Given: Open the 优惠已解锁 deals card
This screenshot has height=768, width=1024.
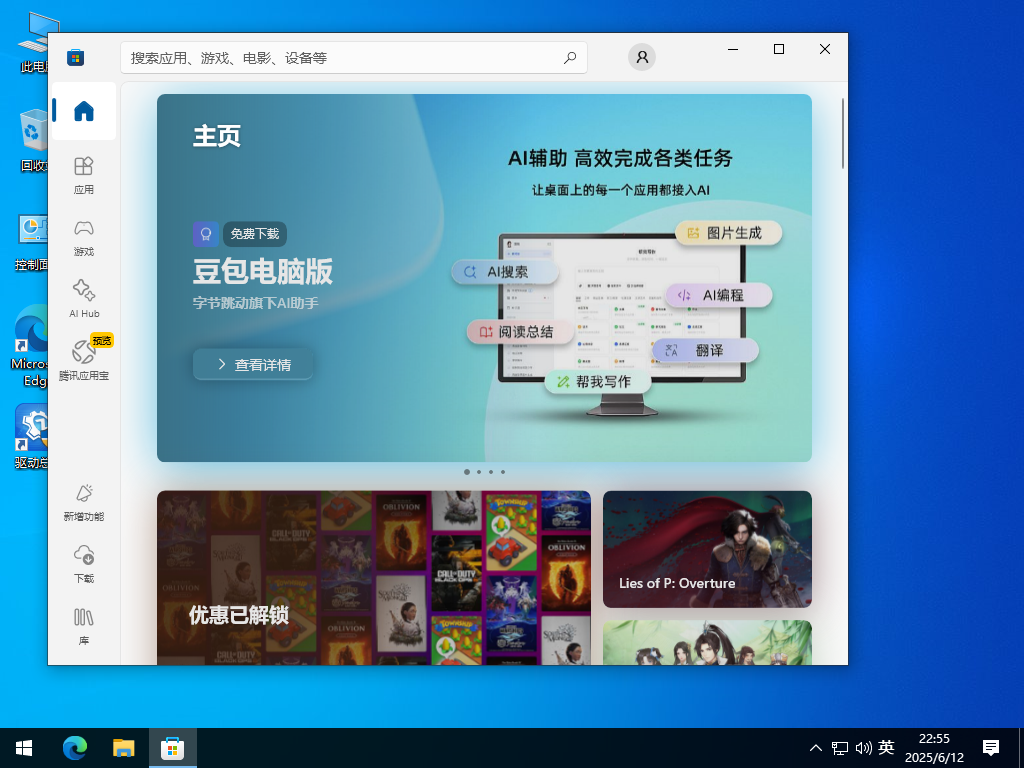Looking at the screenshot, I should (374, 578).
